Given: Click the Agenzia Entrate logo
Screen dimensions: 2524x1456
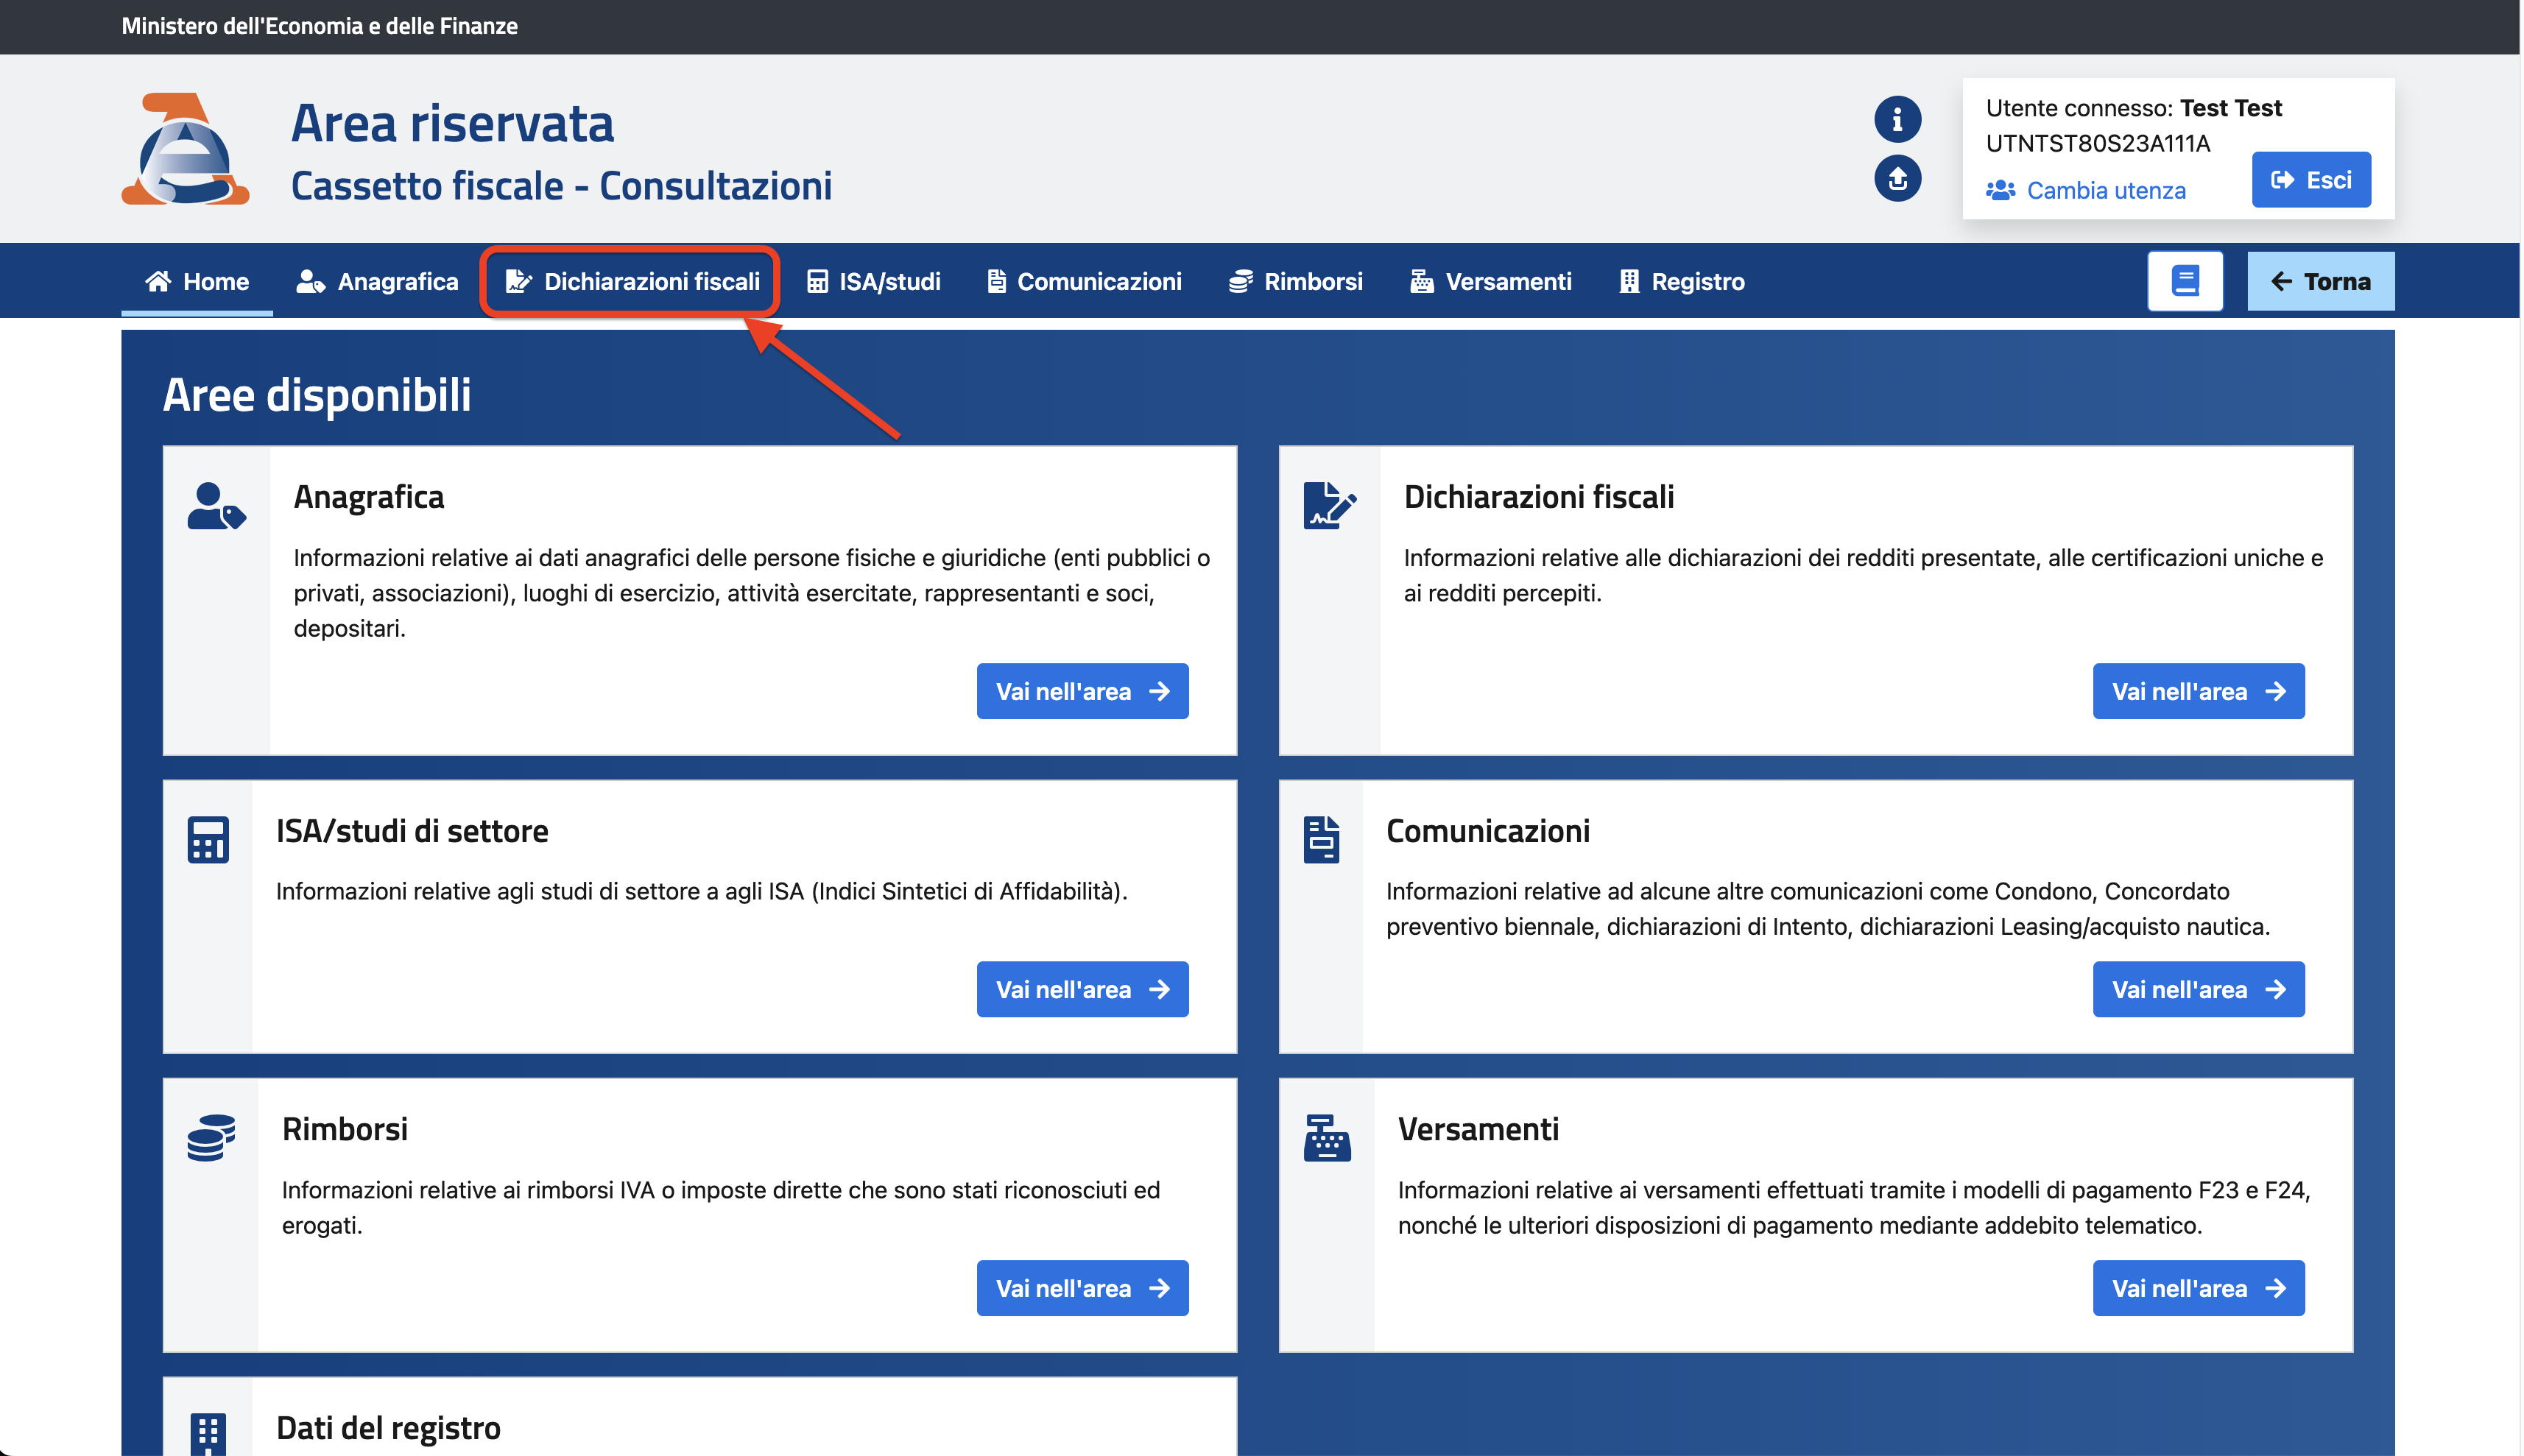Looking at the screenshot, I should [185, 149].
